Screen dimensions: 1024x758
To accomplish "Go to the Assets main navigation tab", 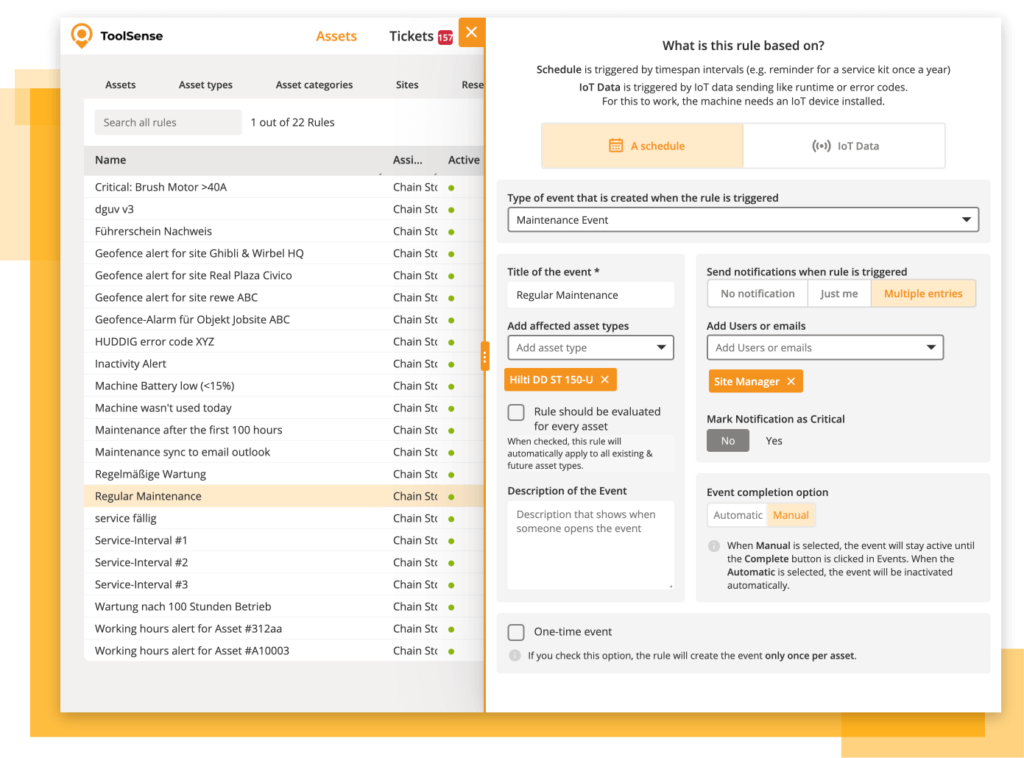I will coord(336,36).
